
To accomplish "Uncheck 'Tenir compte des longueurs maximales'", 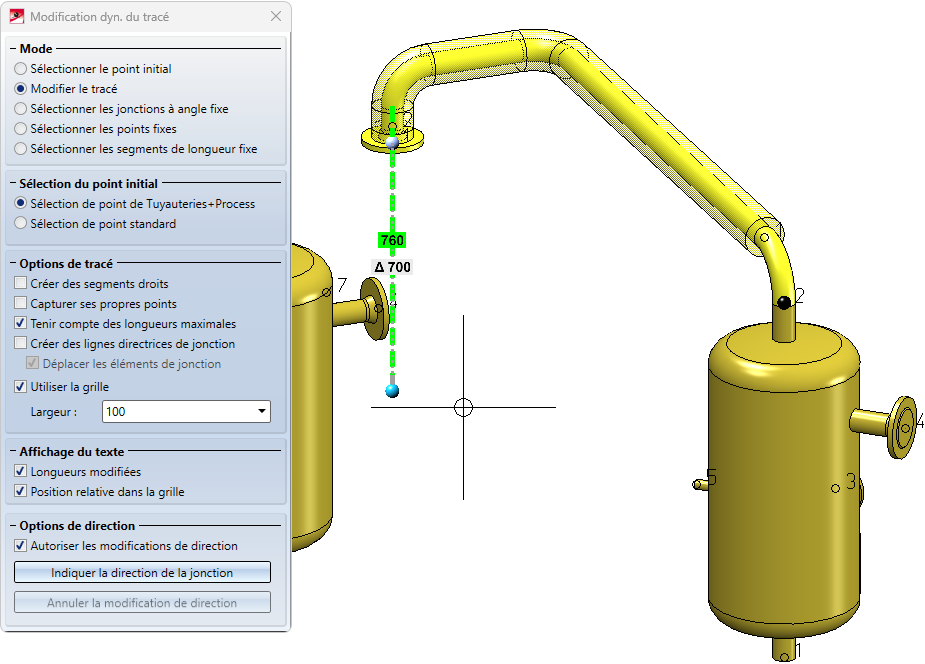I will (21, 324).
